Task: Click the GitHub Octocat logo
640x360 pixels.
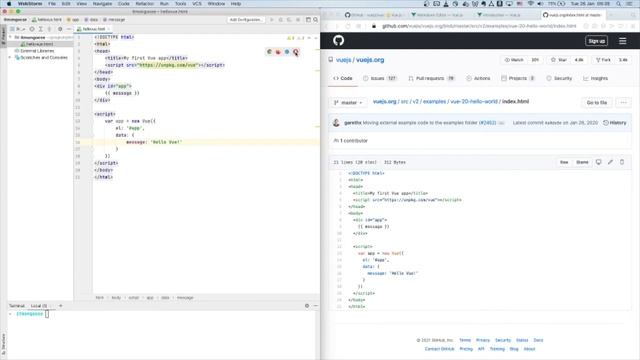Action: click(338, 40)
